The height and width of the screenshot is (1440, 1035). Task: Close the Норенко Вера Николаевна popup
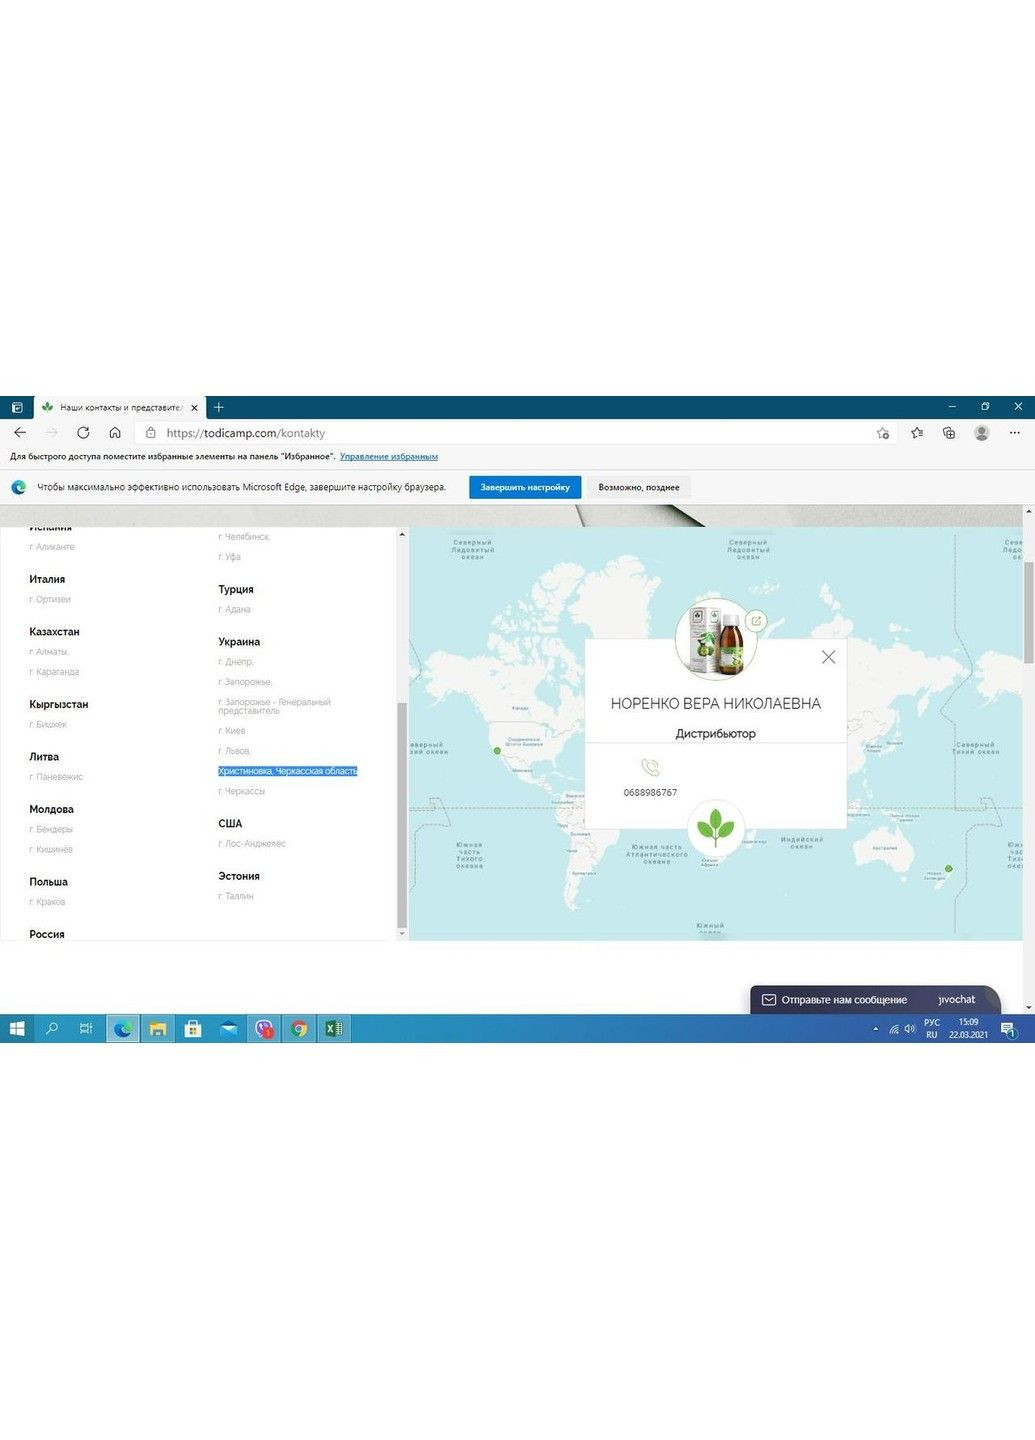point(828,657)
